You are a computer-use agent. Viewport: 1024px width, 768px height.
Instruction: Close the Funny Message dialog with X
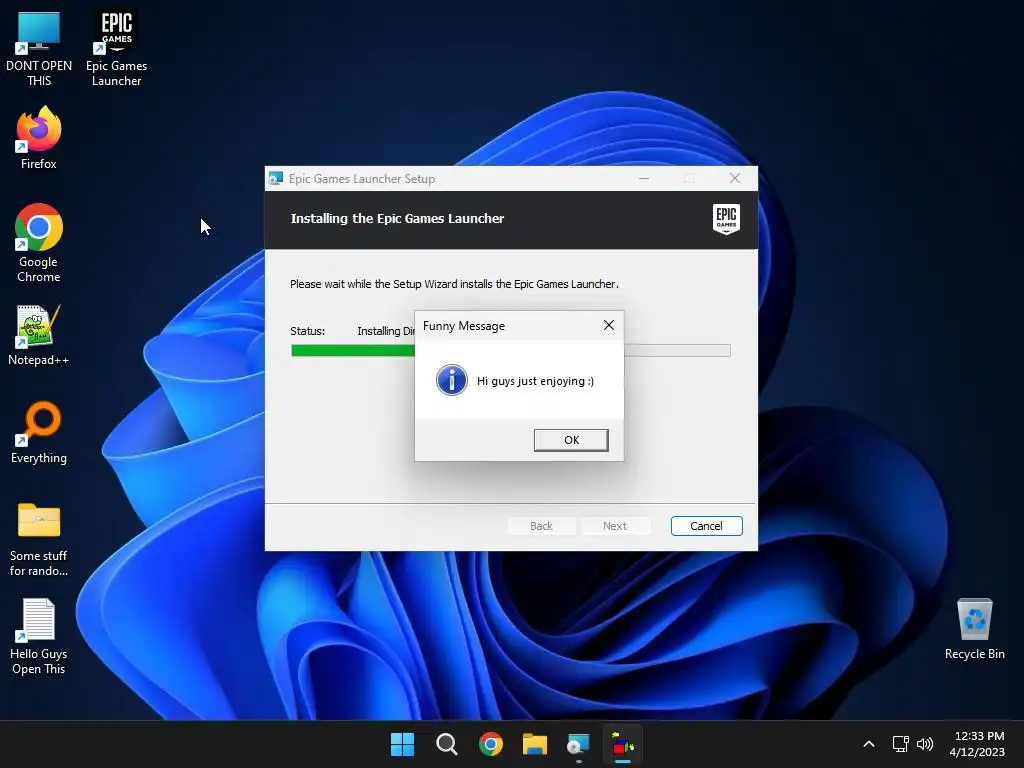[x=609, y=325]
